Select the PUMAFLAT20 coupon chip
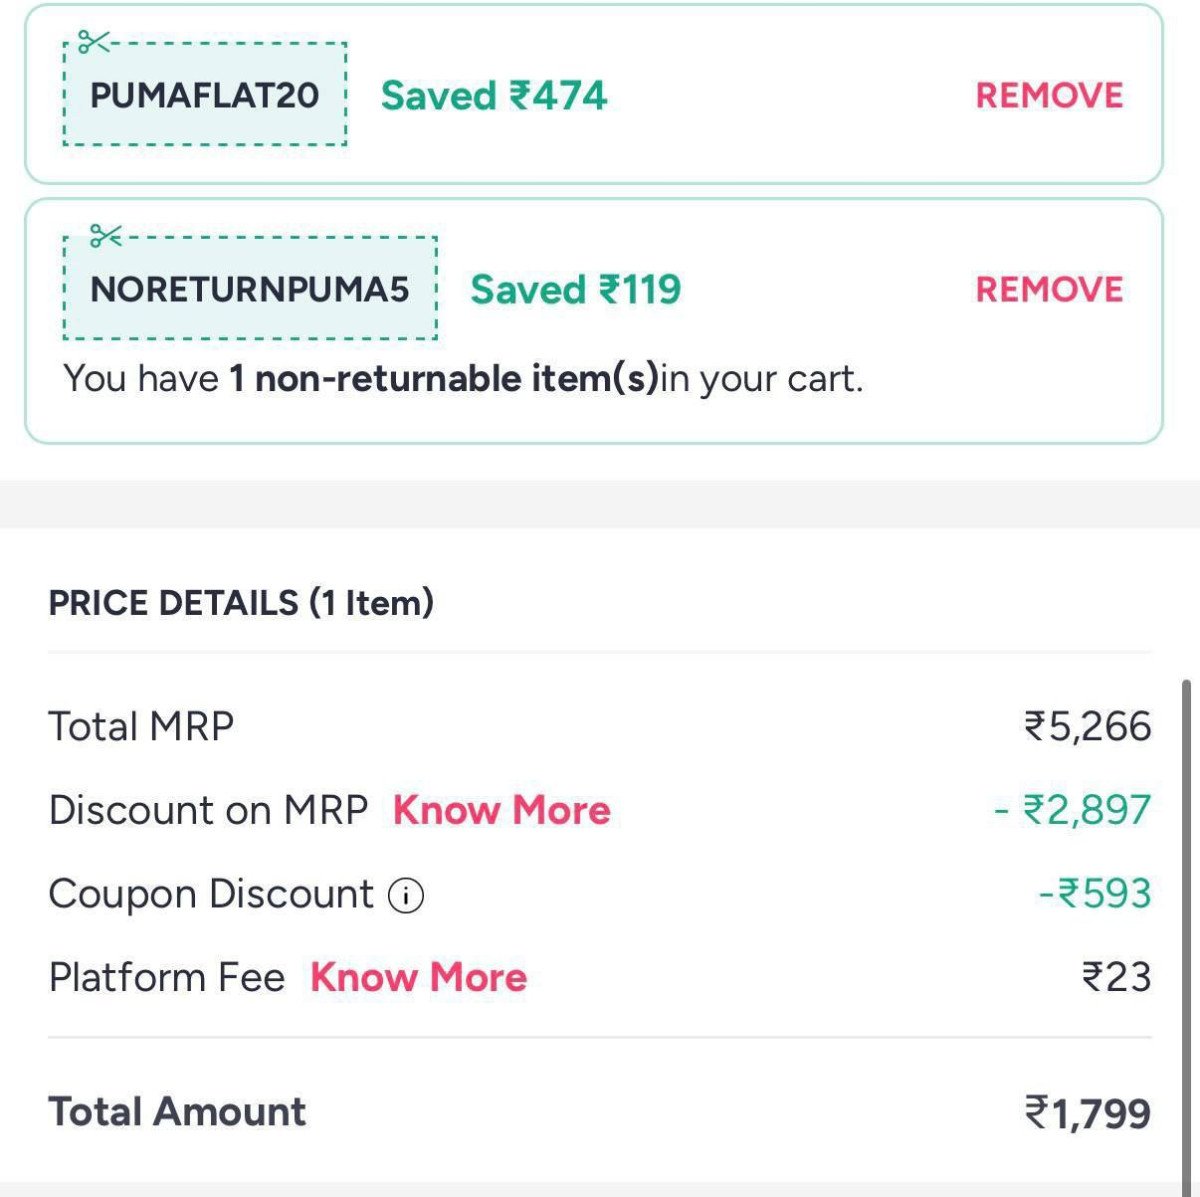Viewport: 1200px width, 1197px height. point(204,96)
